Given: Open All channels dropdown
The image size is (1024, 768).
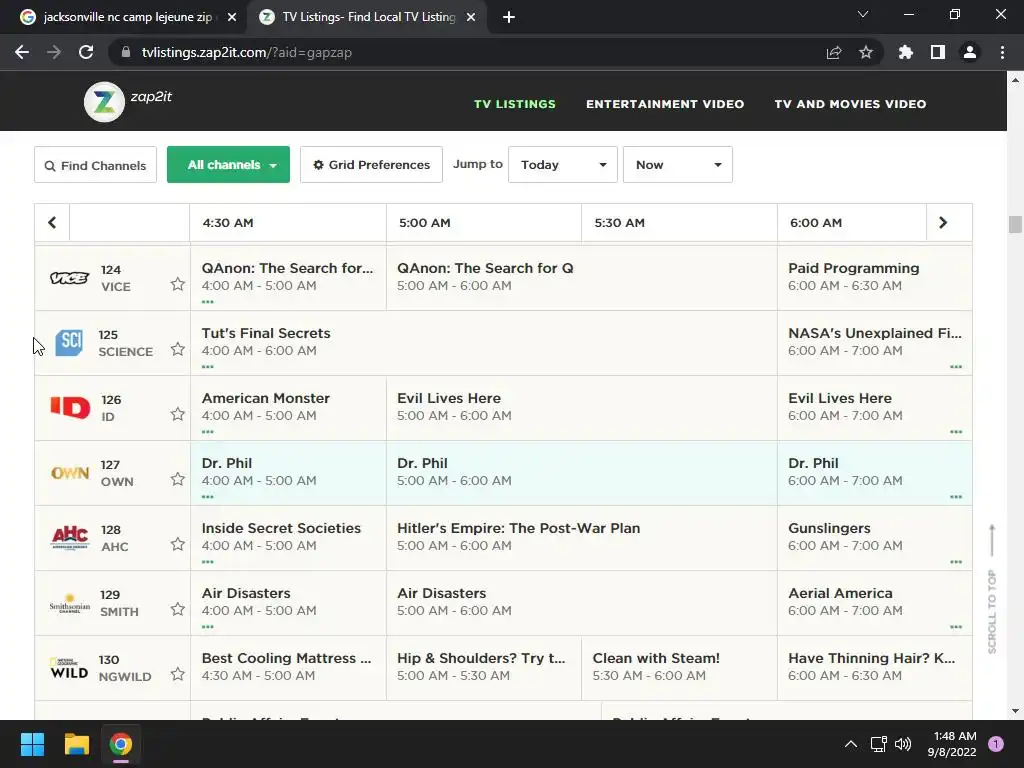Looking at the screenshot, I should [228, 165].
